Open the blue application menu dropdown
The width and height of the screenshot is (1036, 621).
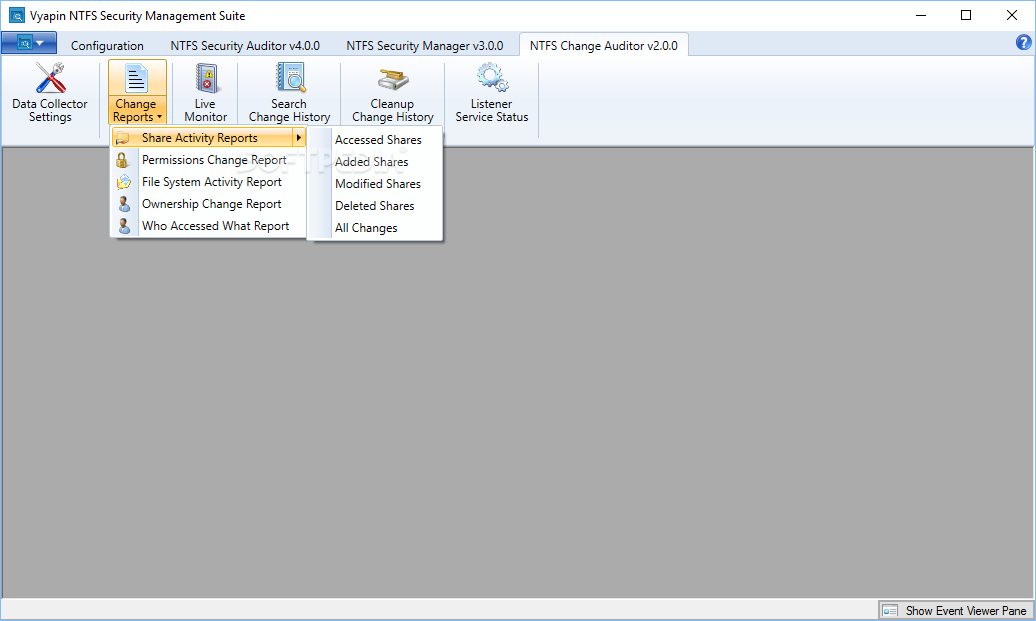click(x=29, y=43)
